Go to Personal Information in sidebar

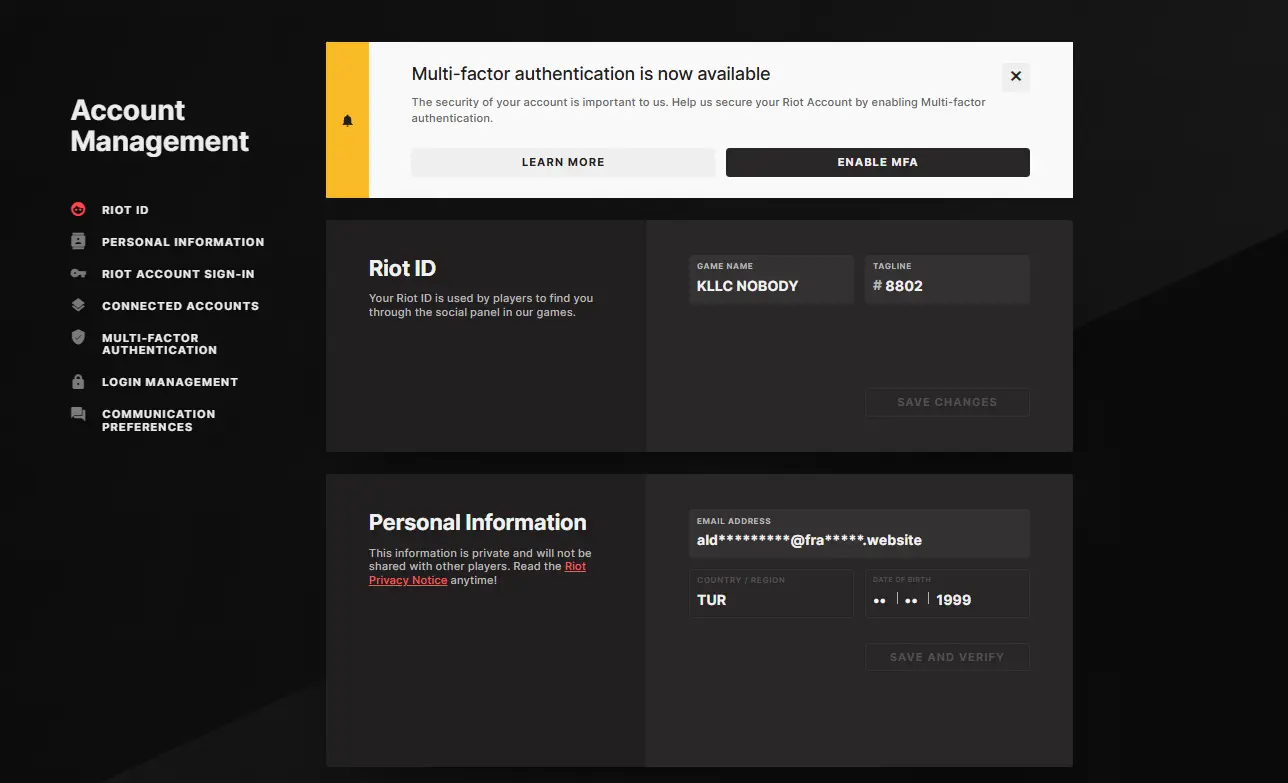coord(183,242)
